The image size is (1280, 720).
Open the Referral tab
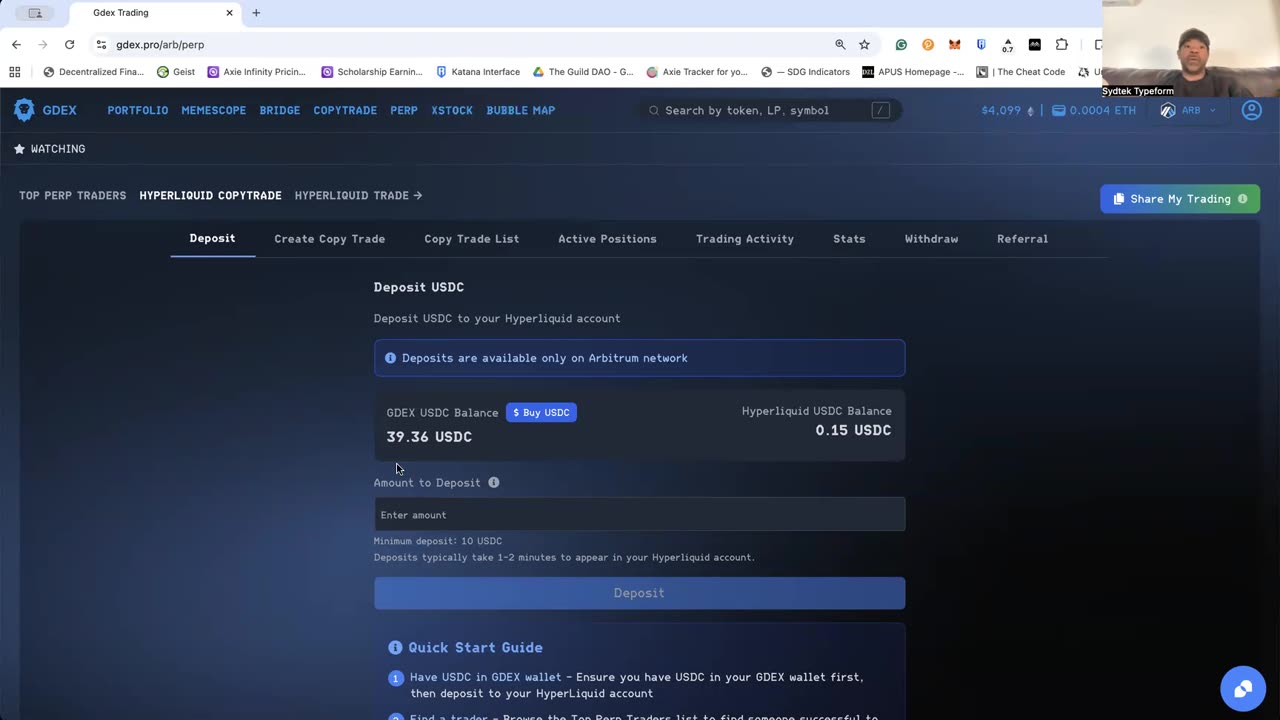tap(1022, 239)
